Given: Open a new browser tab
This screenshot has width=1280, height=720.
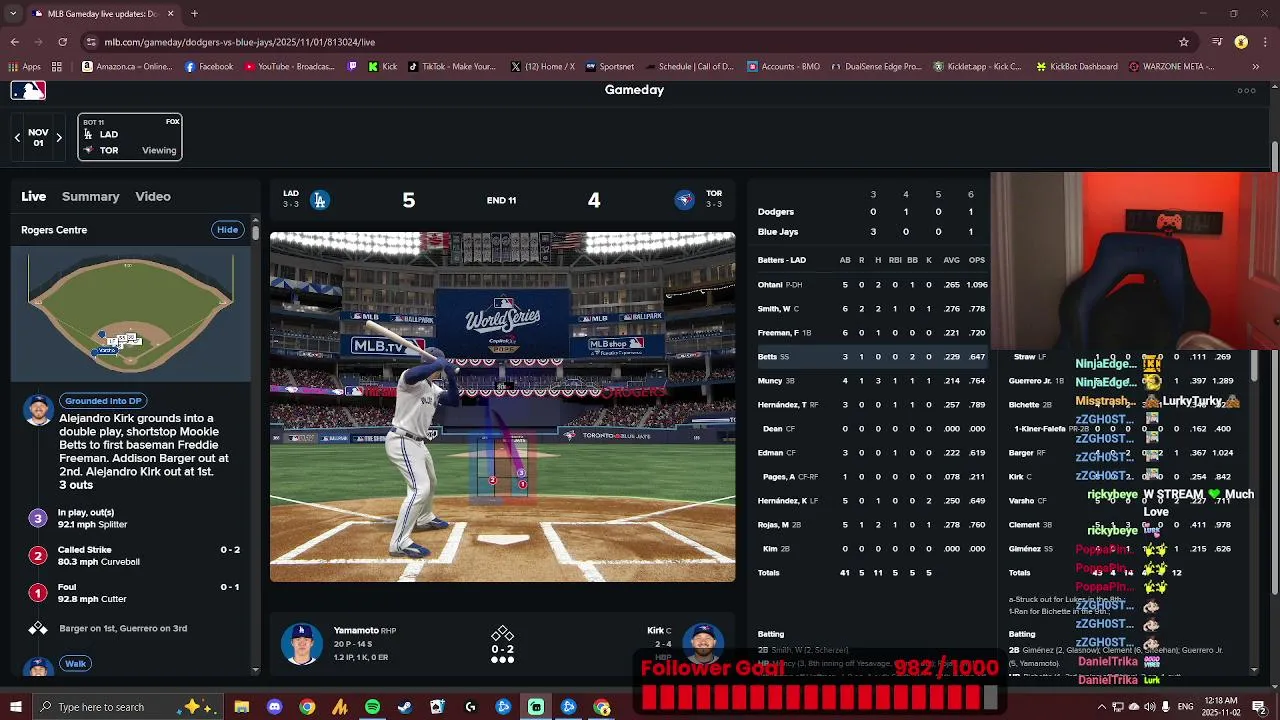Looking at the screenshot, I should [x=194, y=14].
